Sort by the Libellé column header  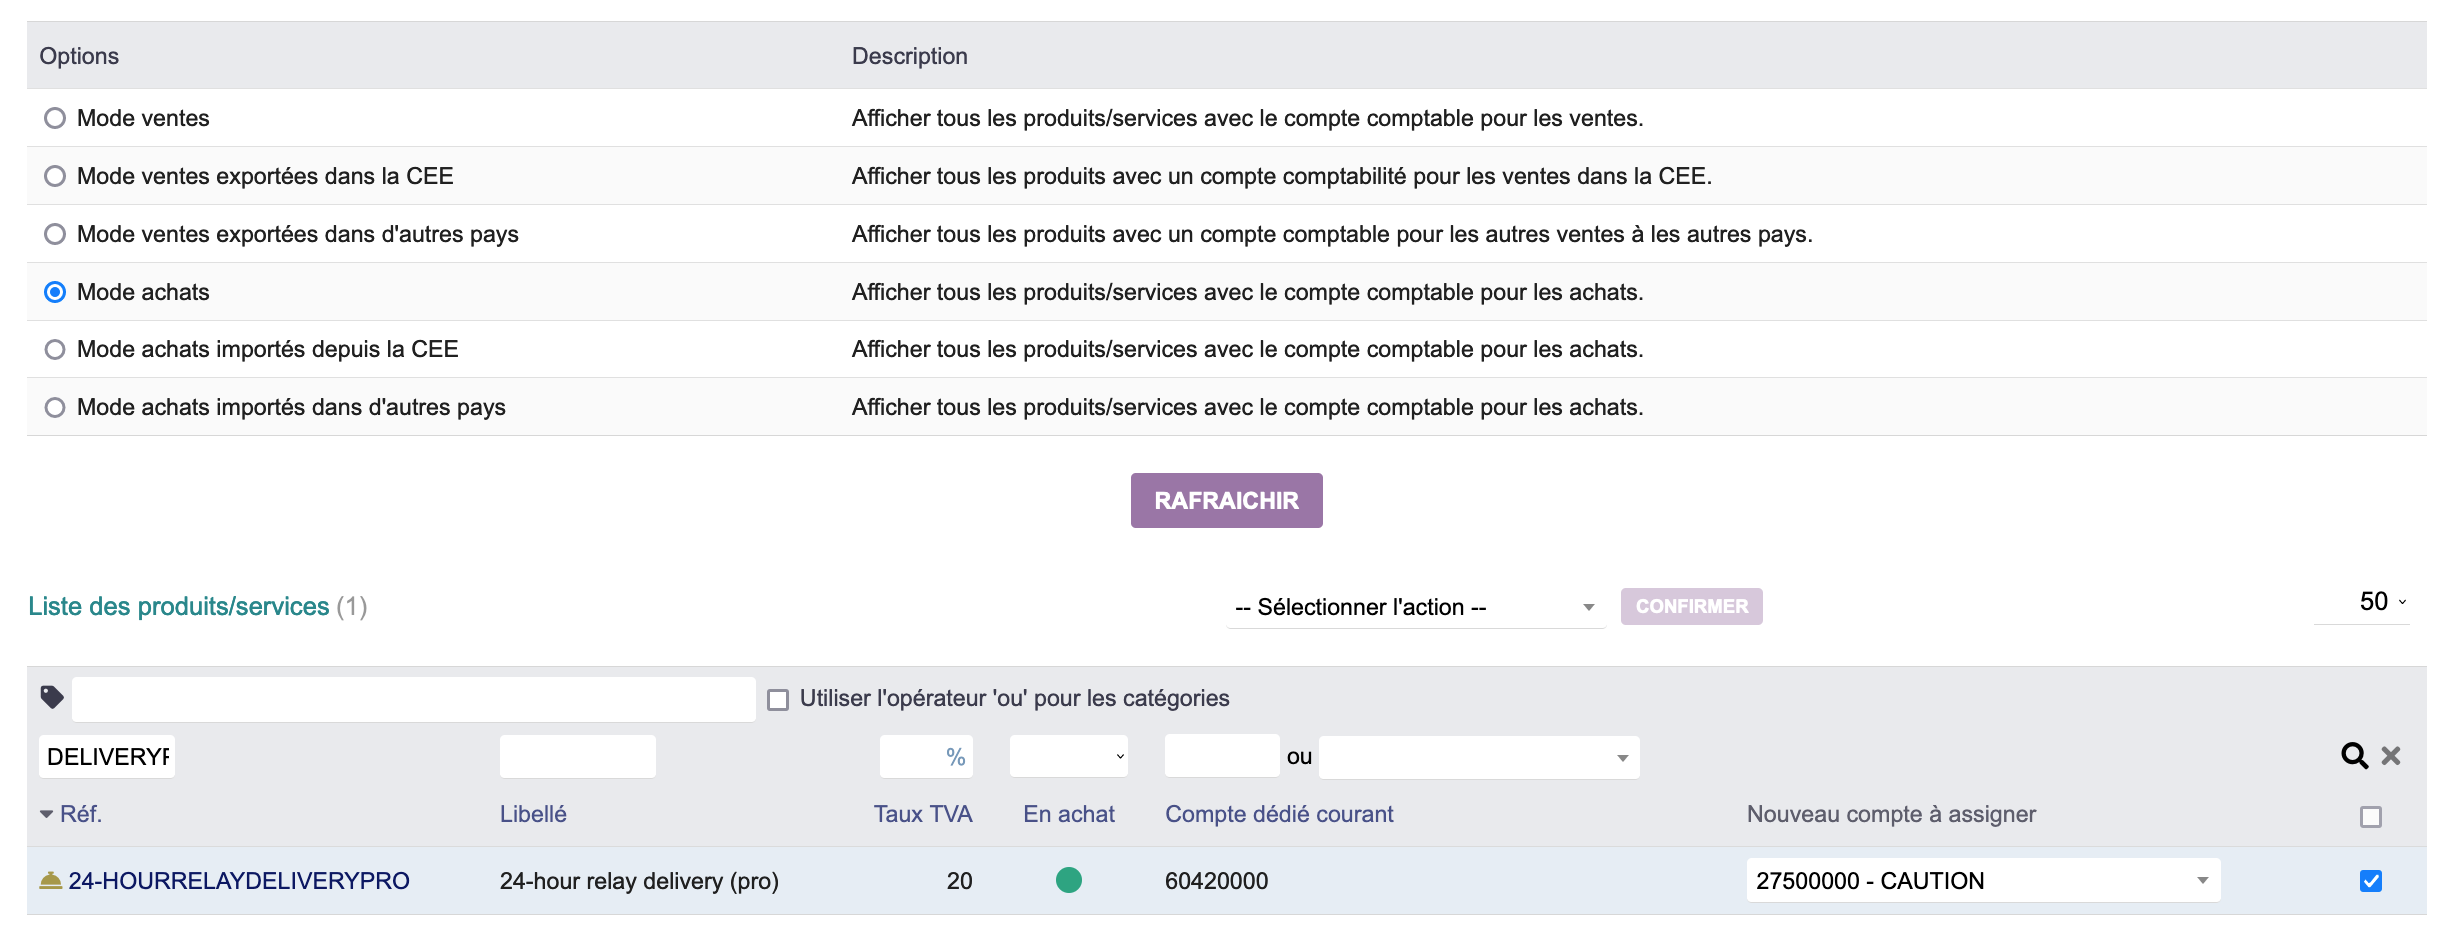click(533, 813)
